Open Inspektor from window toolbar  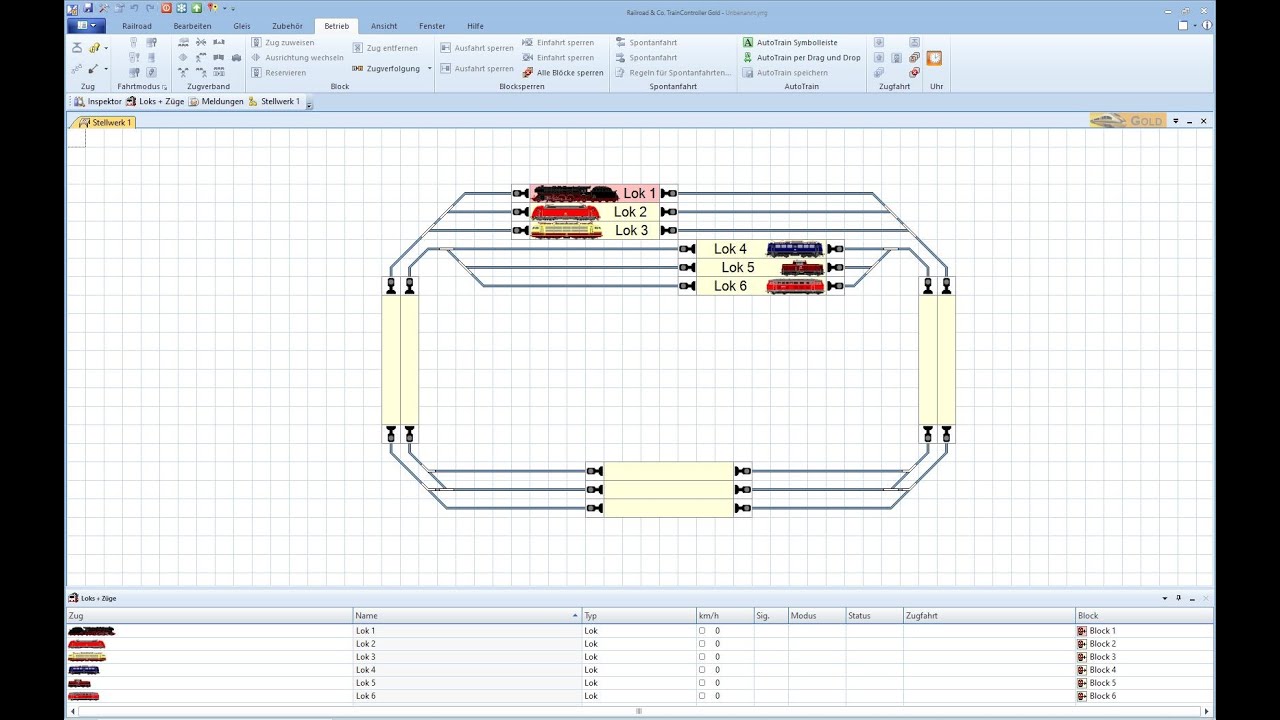98,101
